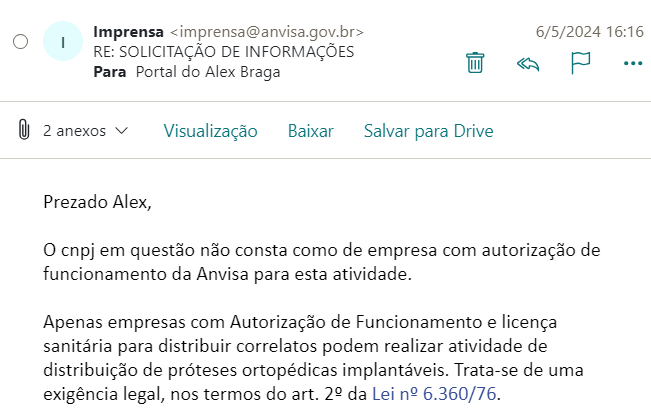Click the reply all arrows icon
651x411 pixels.
pyautogui.click(x=528, y=64)
